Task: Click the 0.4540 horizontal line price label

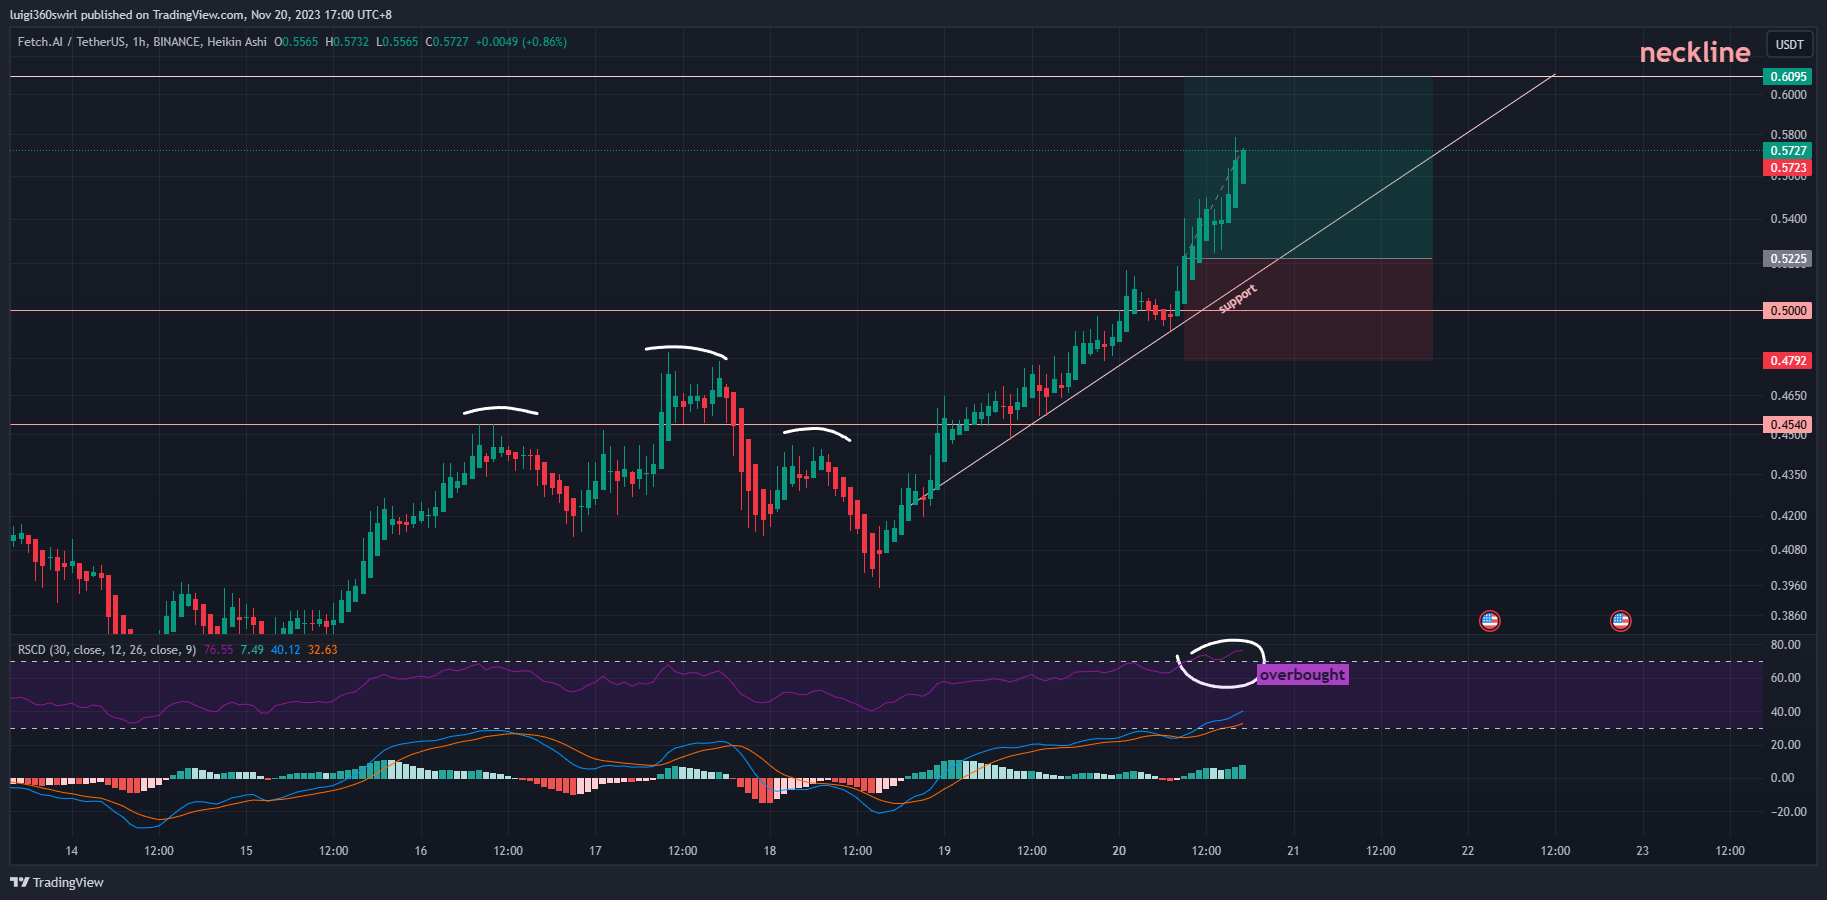Action: pyautogui.click(x=1788, y=425)
